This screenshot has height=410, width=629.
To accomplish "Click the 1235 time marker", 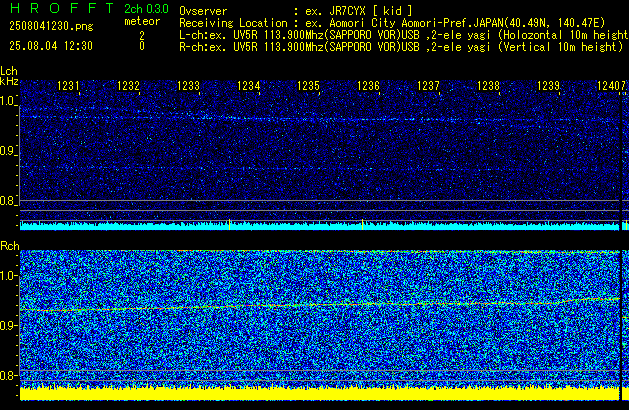I will point(308,86).
